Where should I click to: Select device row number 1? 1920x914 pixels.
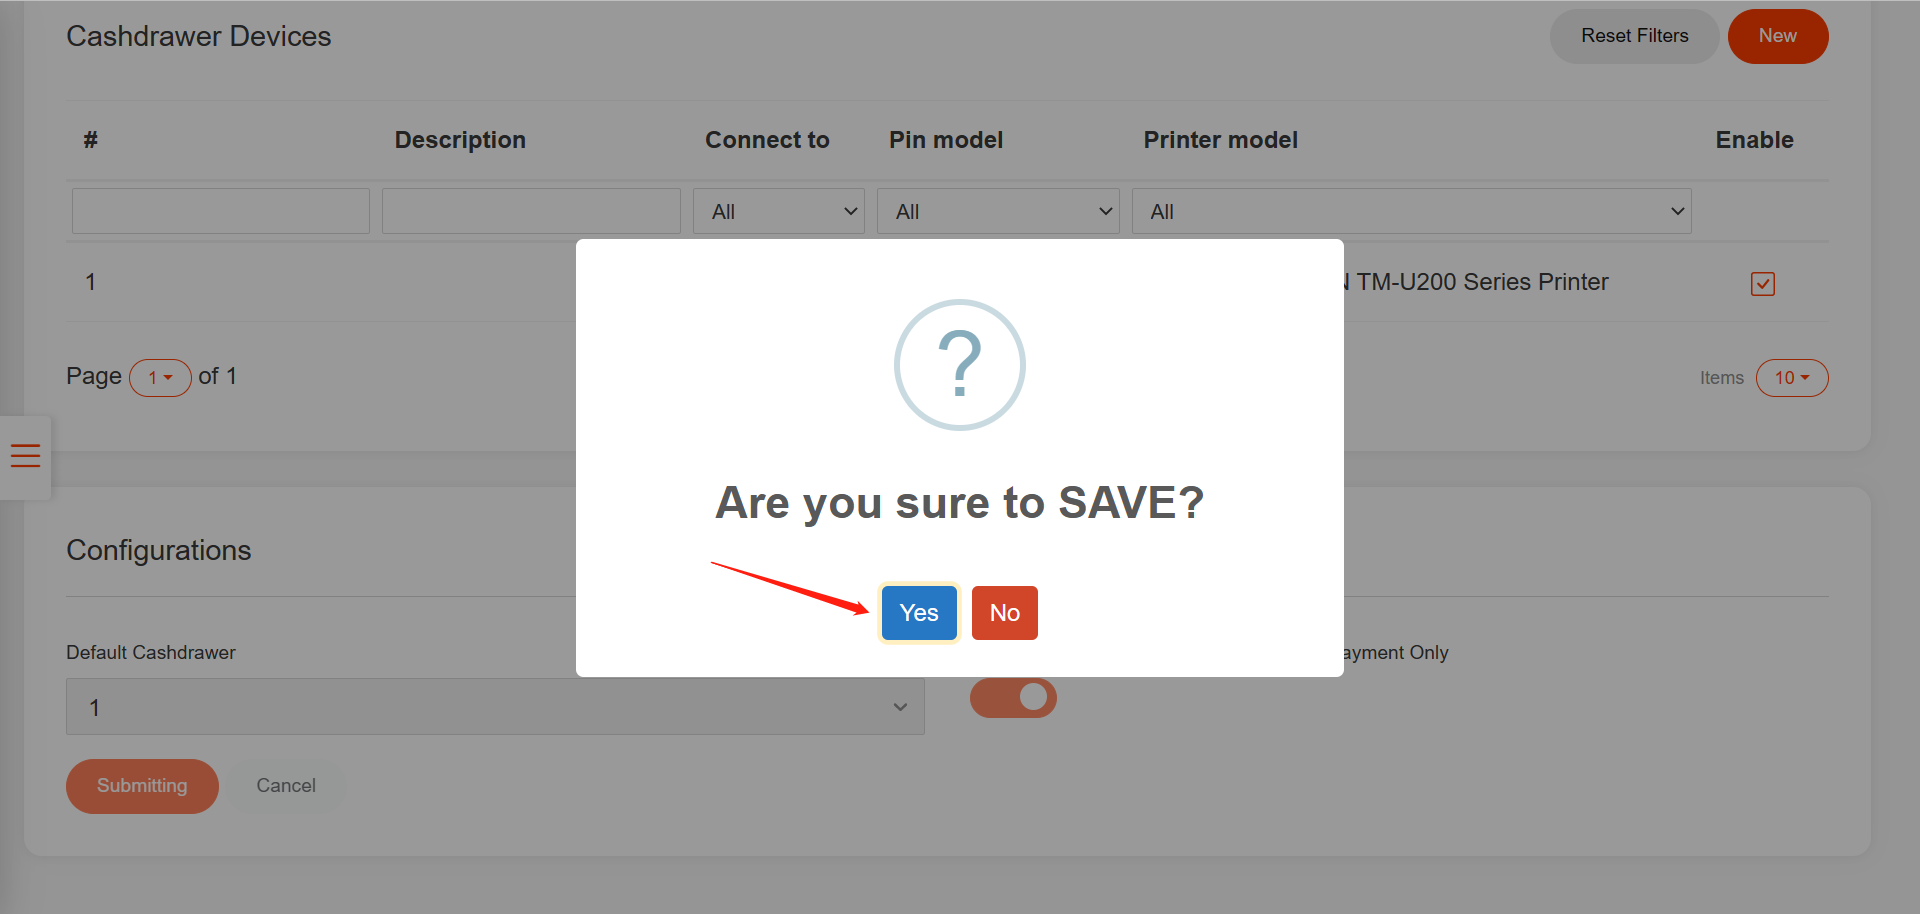[x=91, y=283]
